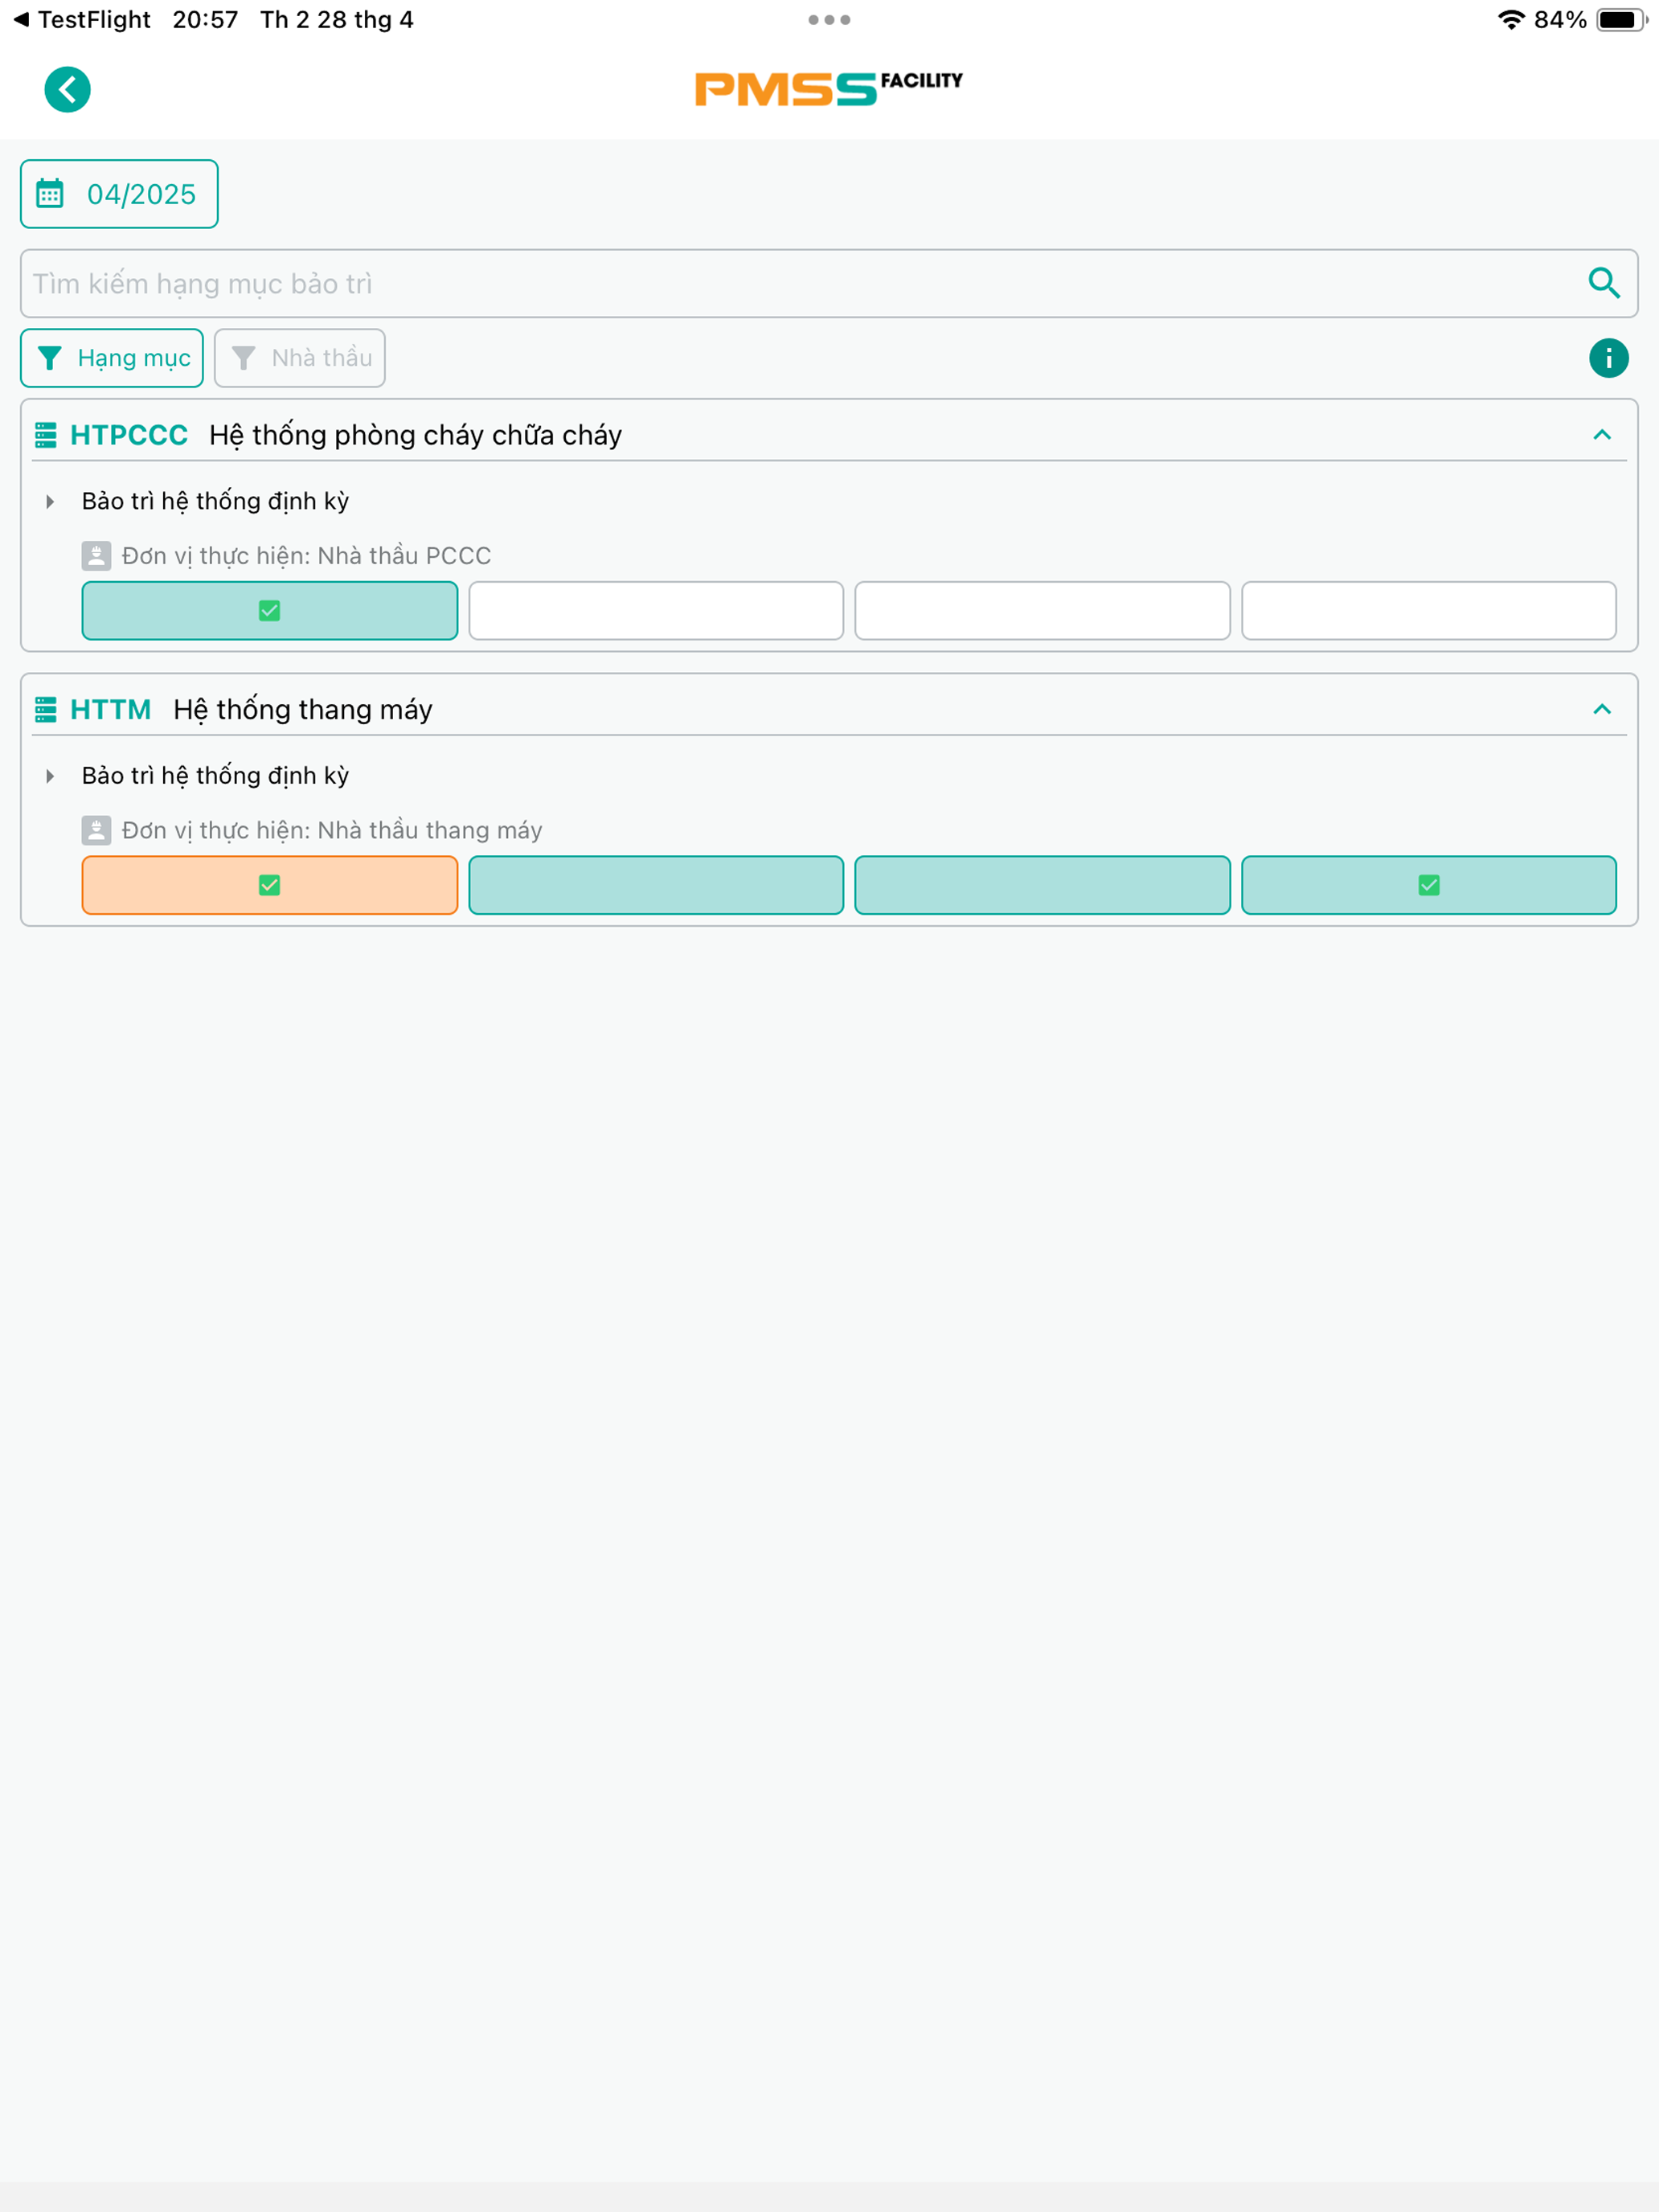1659x2212 pixels.
Task: Tap the battery status icon
Action: pos(1622,20)
